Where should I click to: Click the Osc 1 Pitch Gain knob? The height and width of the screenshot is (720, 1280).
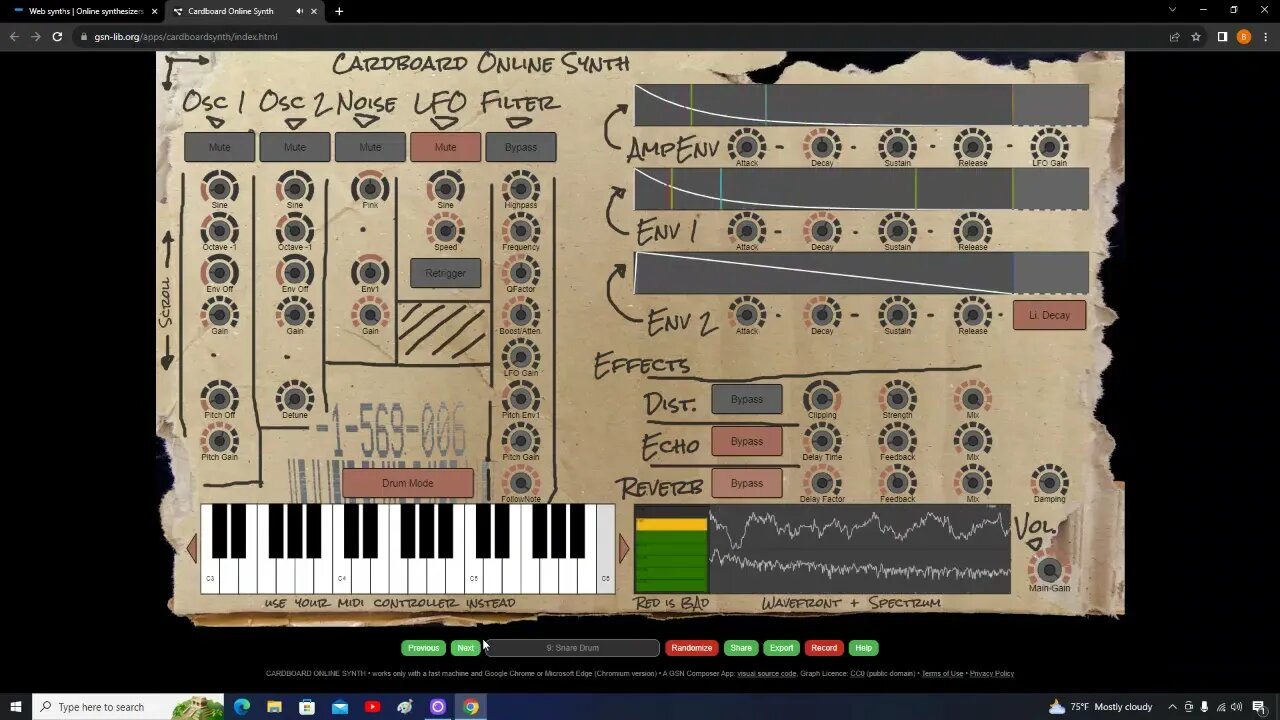pyautogui.click(x=219, y=440)
